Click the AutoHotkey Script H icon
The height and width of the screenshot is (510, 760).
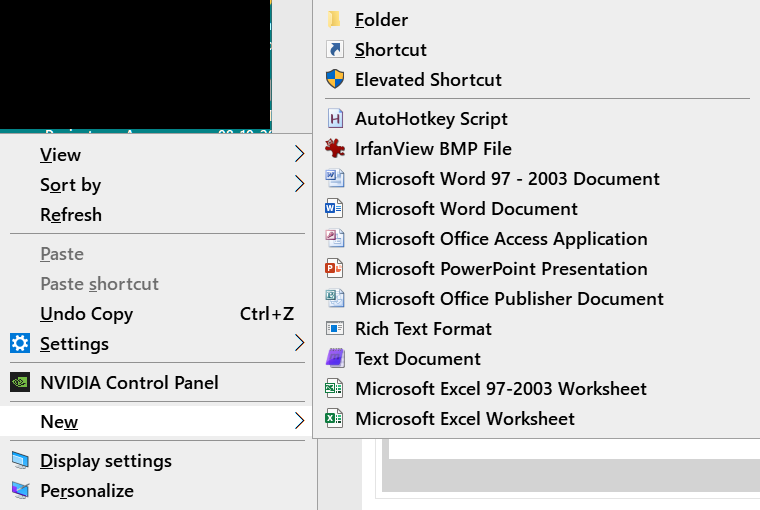coord(334,119)
